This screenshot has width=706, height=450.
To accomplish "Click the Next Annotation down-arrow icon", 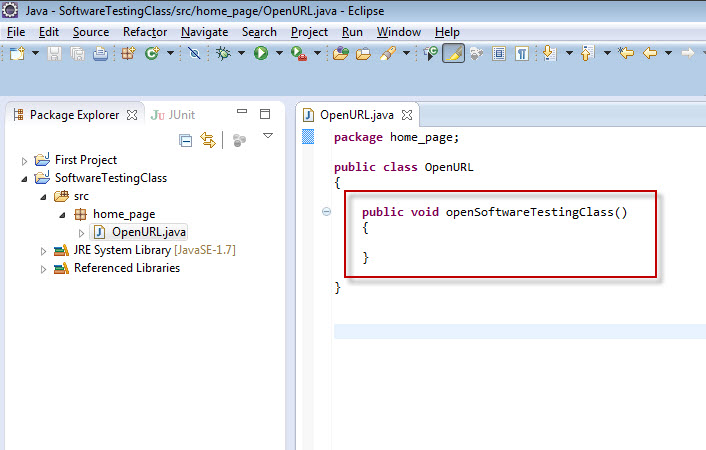I will [x=550, y=54].
